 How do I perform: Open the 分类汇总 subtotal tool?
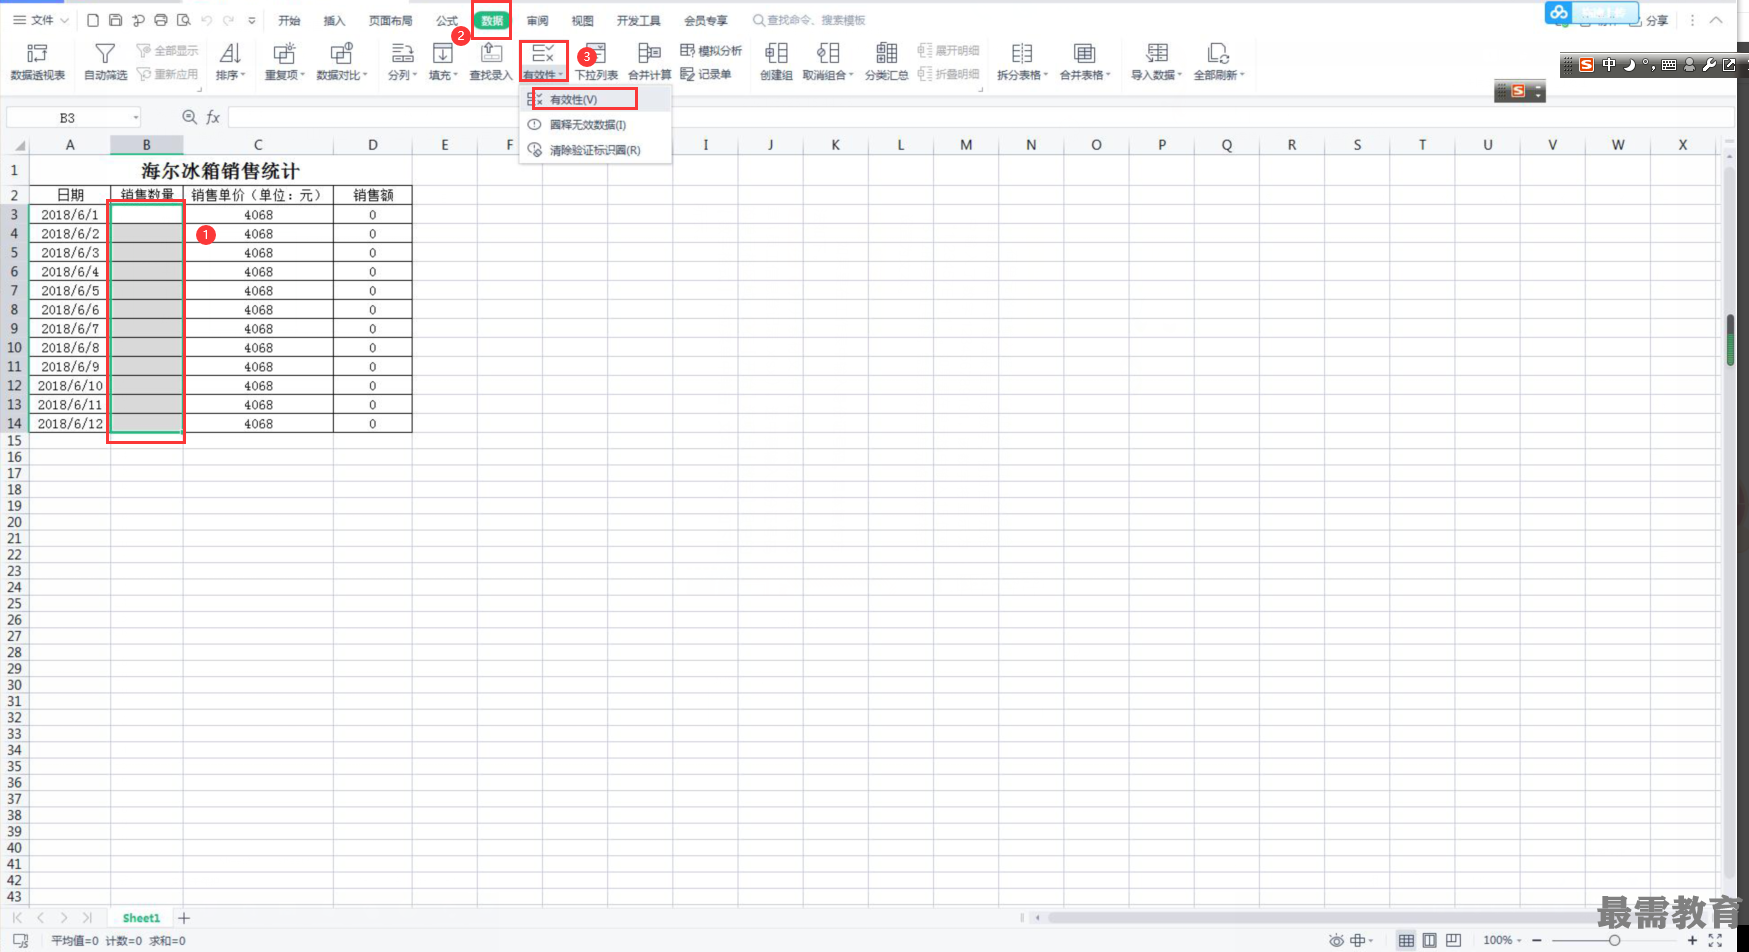tap(886, 61)
